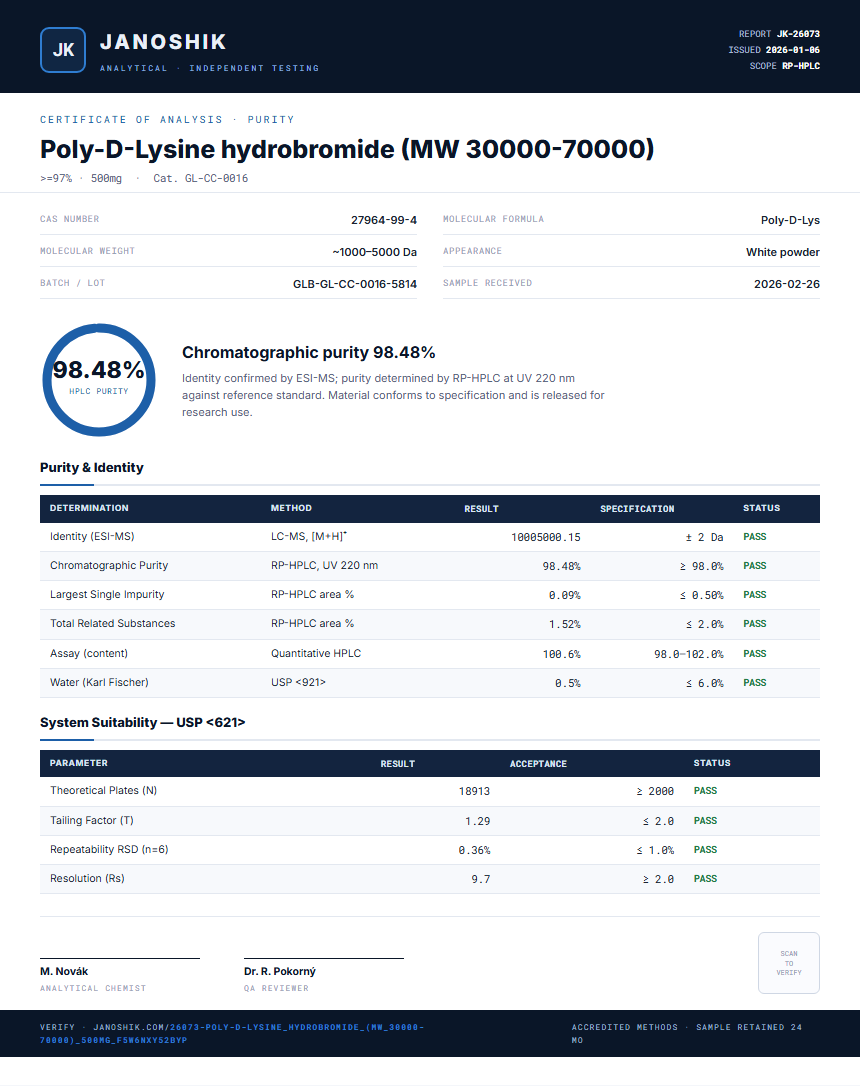Viewport: 860px width, 1086px height.
Task: Open the janoshik.com verification link in footer
Action: click(232, 1033)
